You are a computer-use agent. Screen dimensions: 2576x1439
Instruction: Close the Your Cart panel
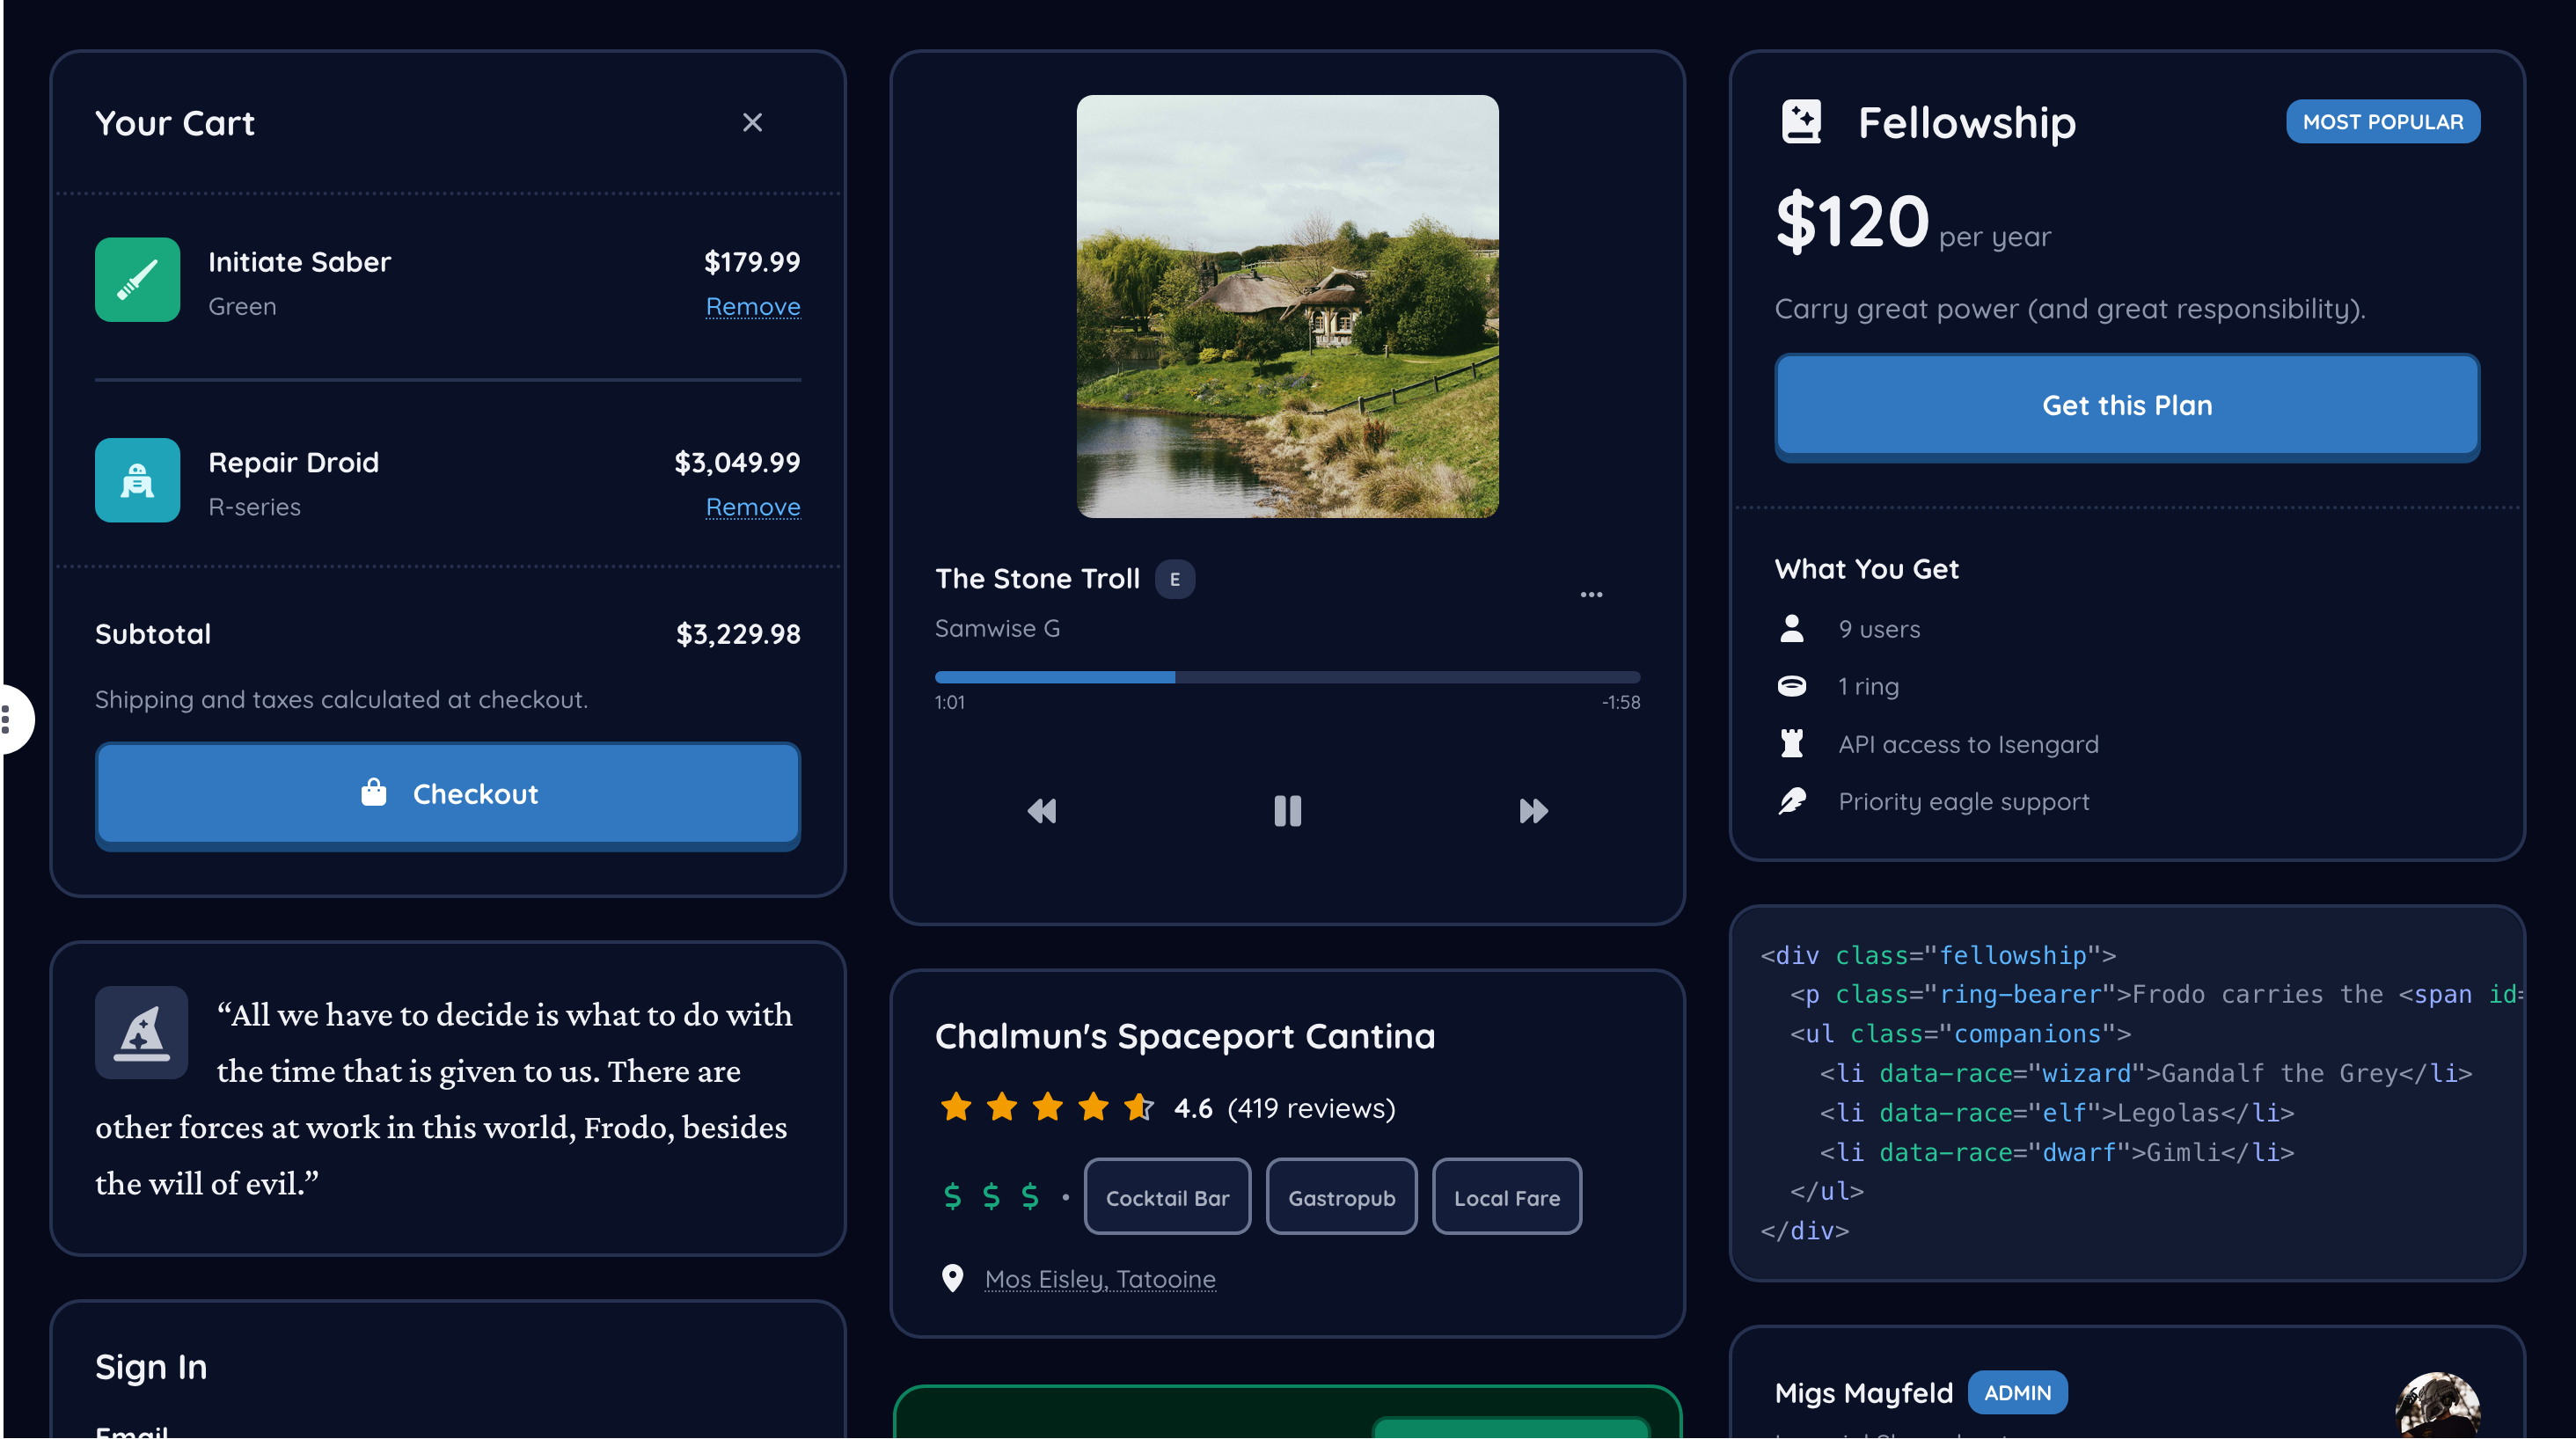click(752, 122)
